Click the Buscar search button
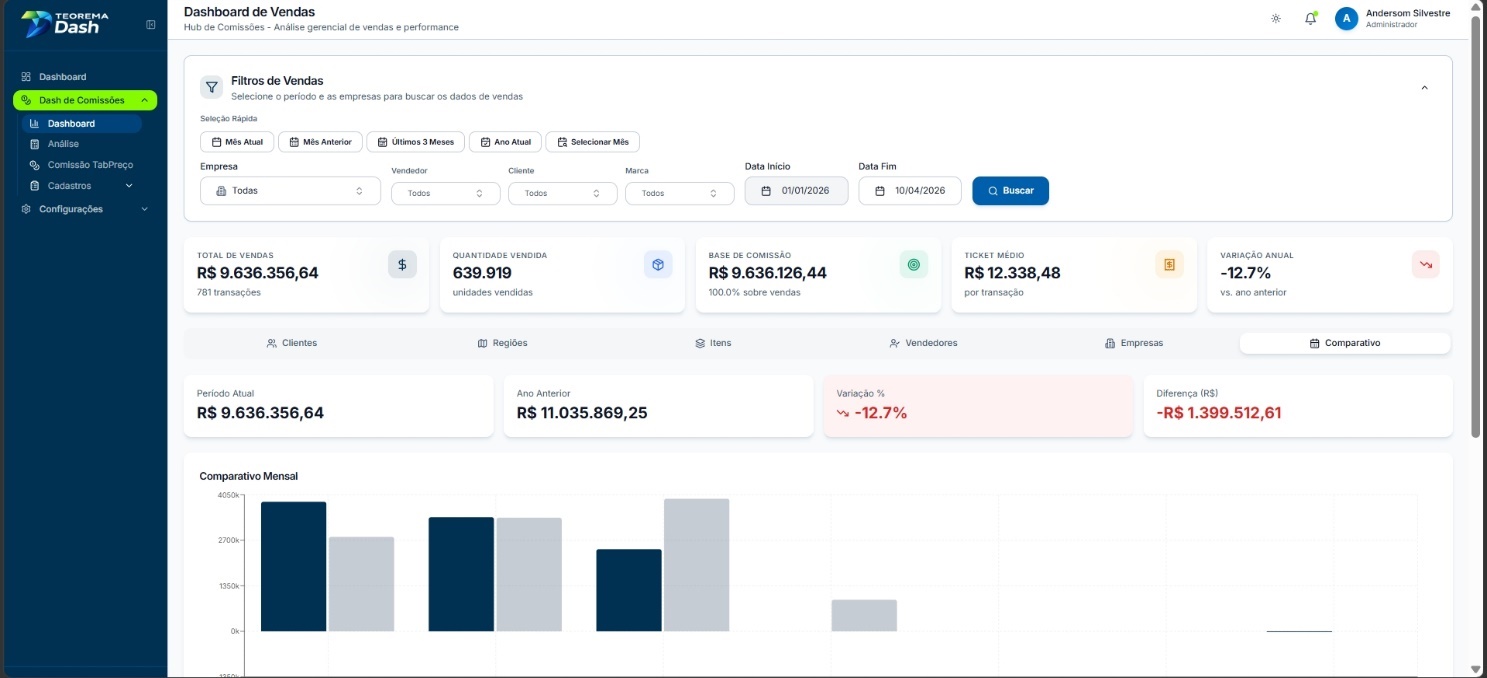Image resolution: width=1487 pixels, height=678 pixels. (x=1010, y=191)
